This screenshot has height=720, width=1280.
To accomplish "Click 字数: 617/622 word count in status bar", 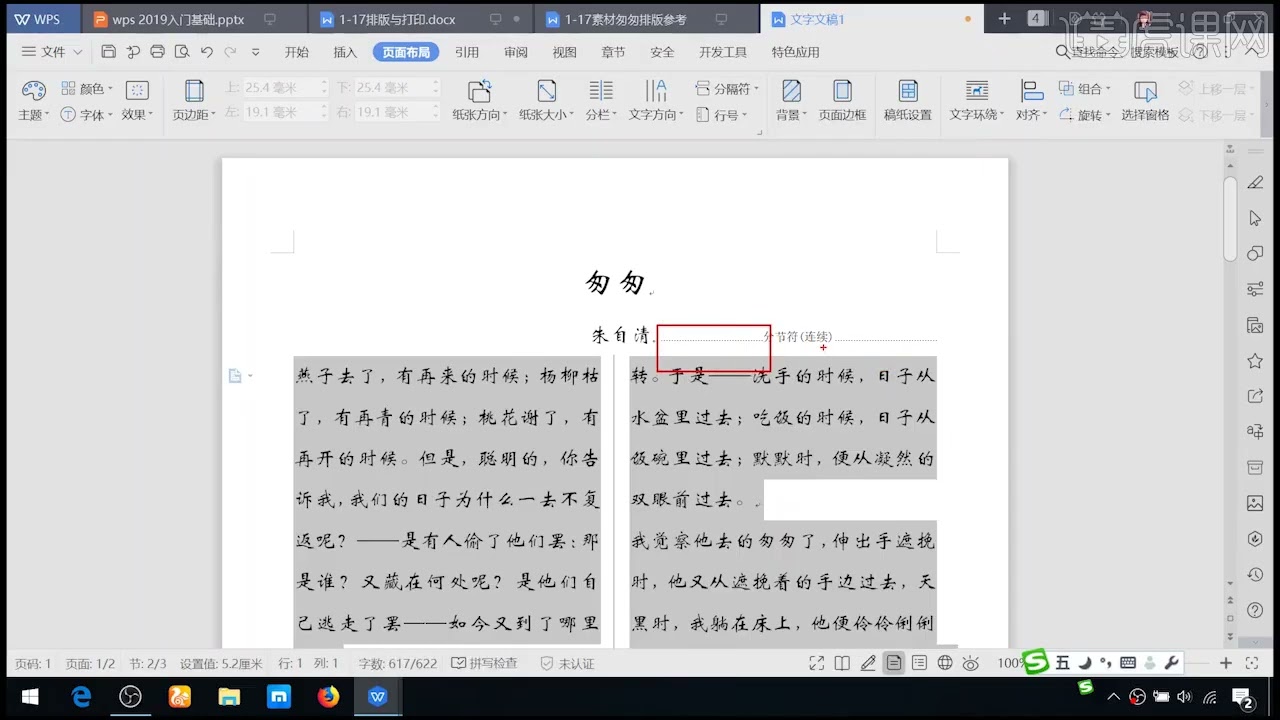I will [x=397, y=663].
